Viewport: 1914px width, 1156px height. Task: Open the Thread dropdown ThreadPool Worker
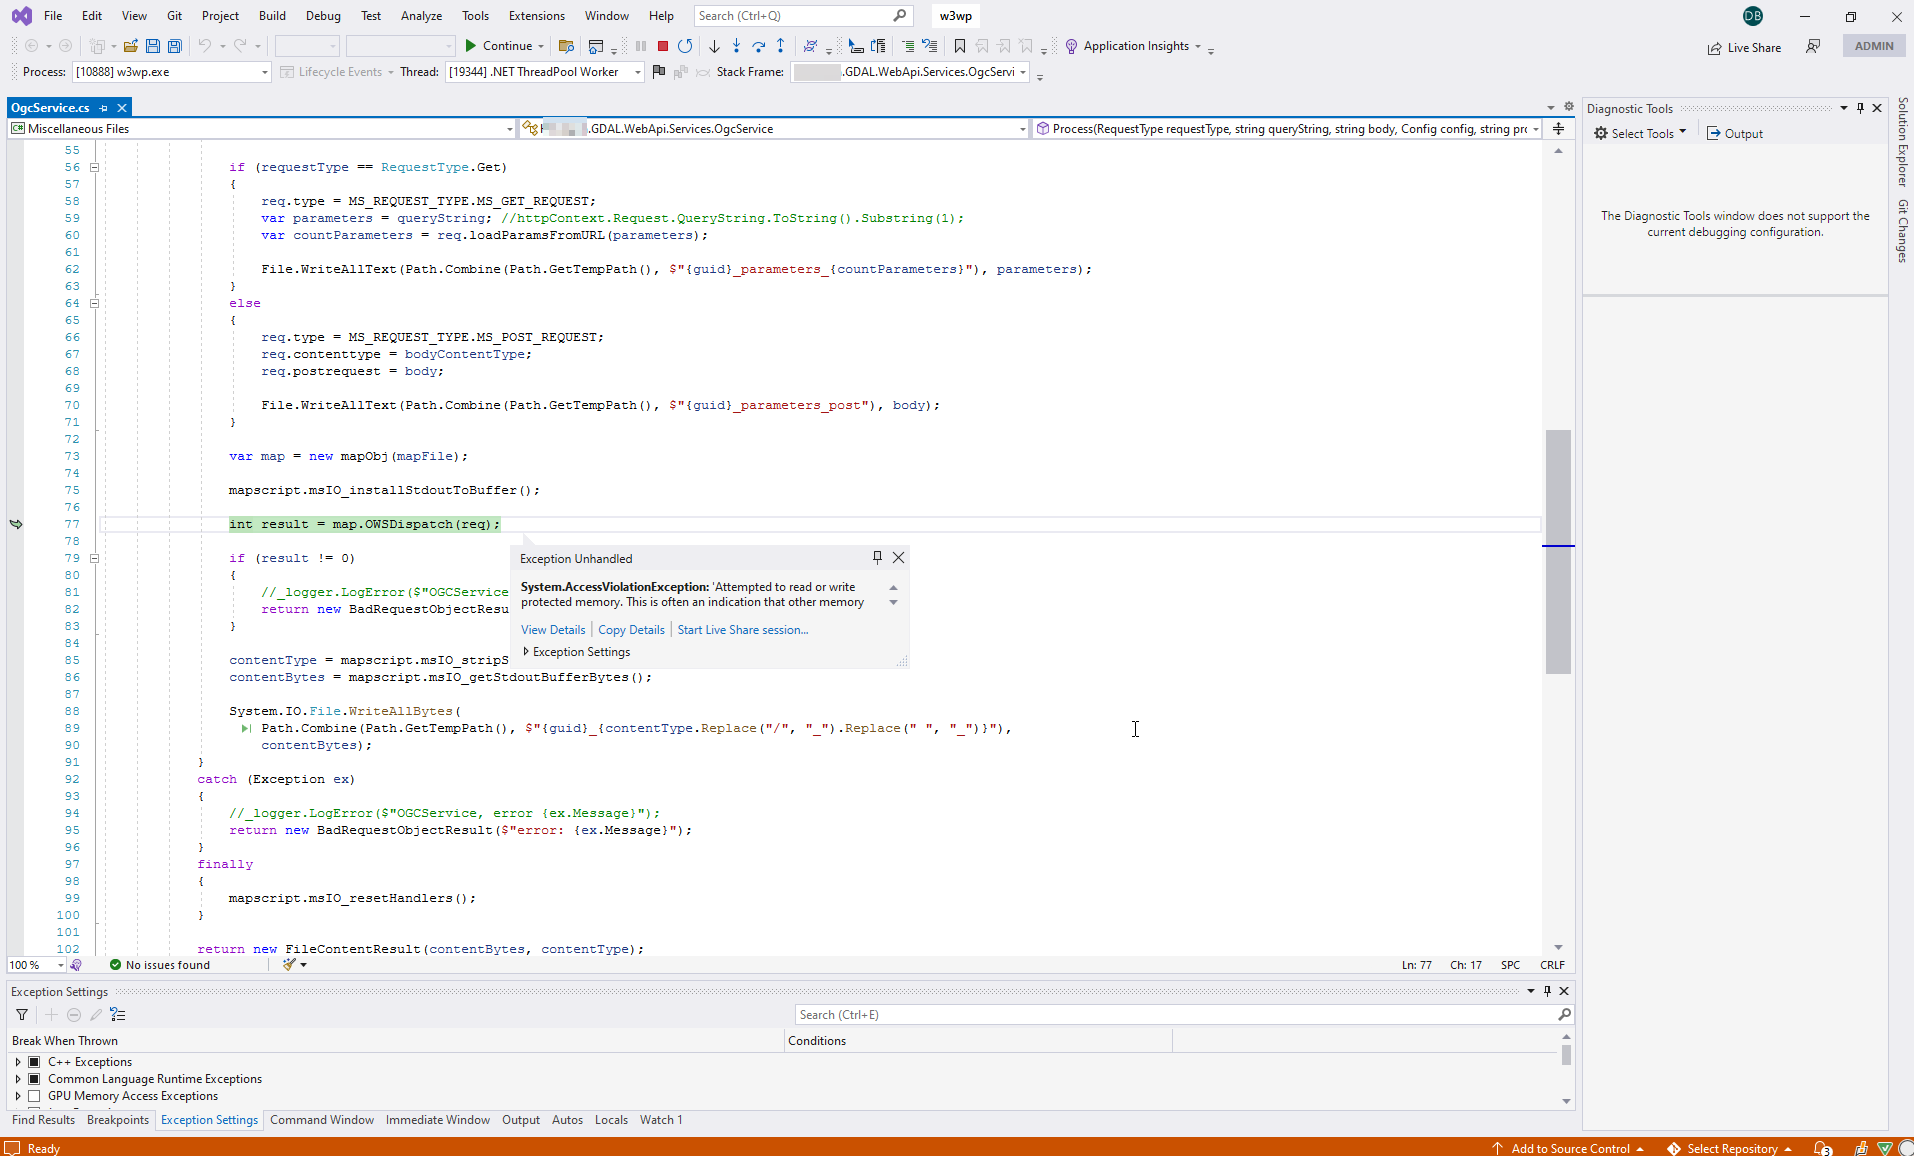[x=544, y=72]
